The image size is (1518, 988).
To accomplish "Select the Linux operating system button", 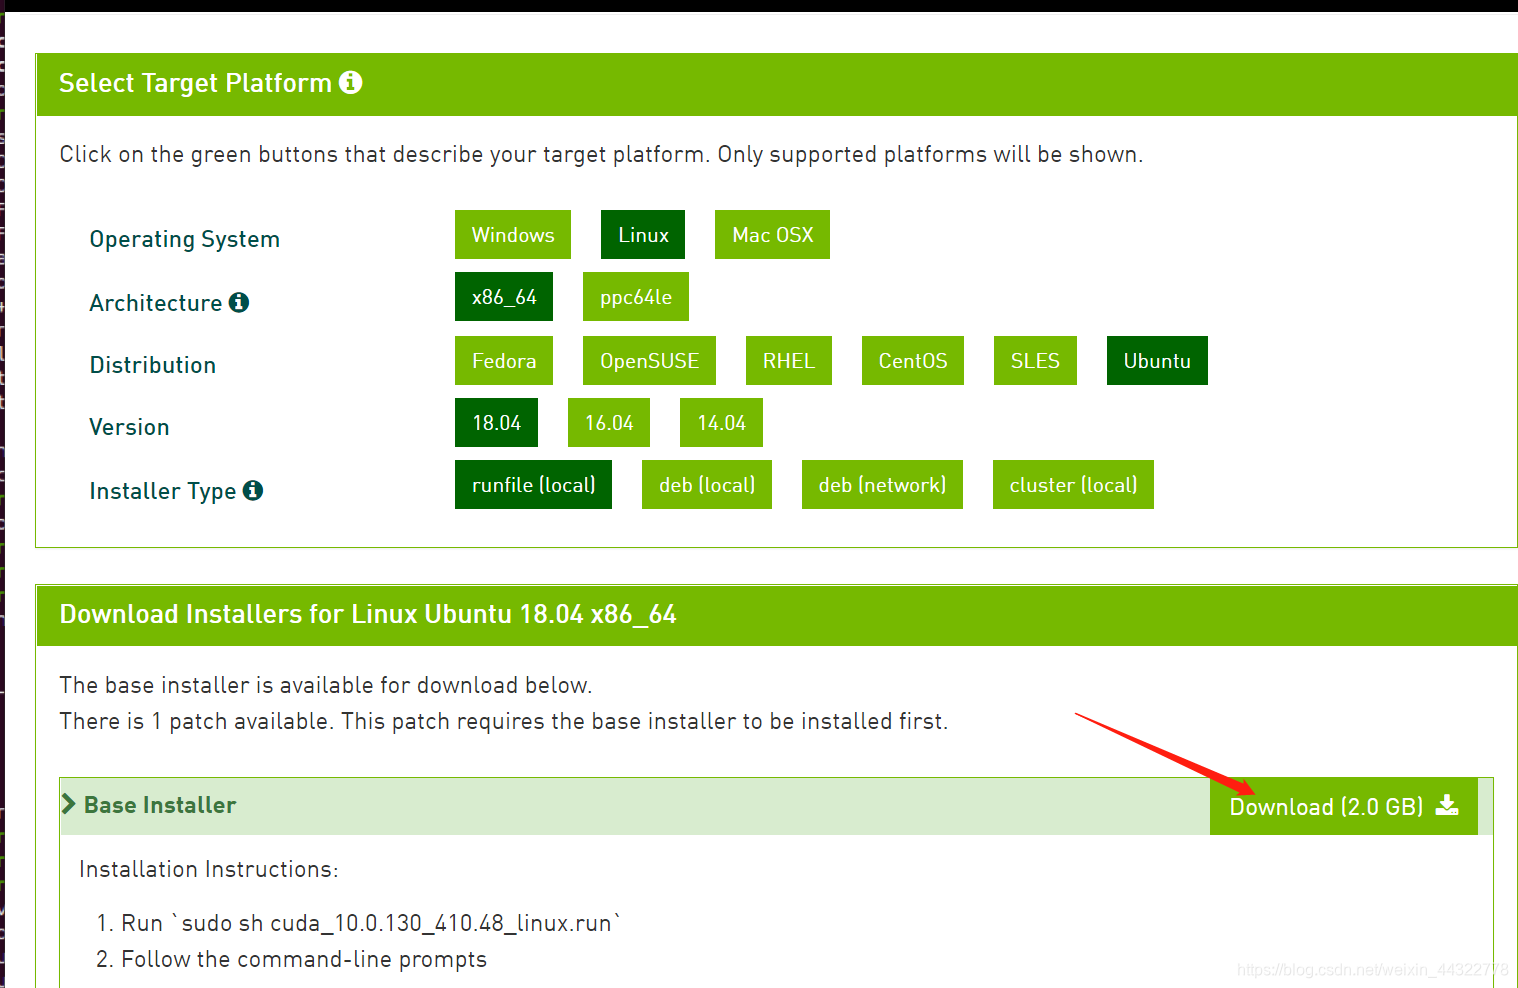I will click(x=643, y=235).
